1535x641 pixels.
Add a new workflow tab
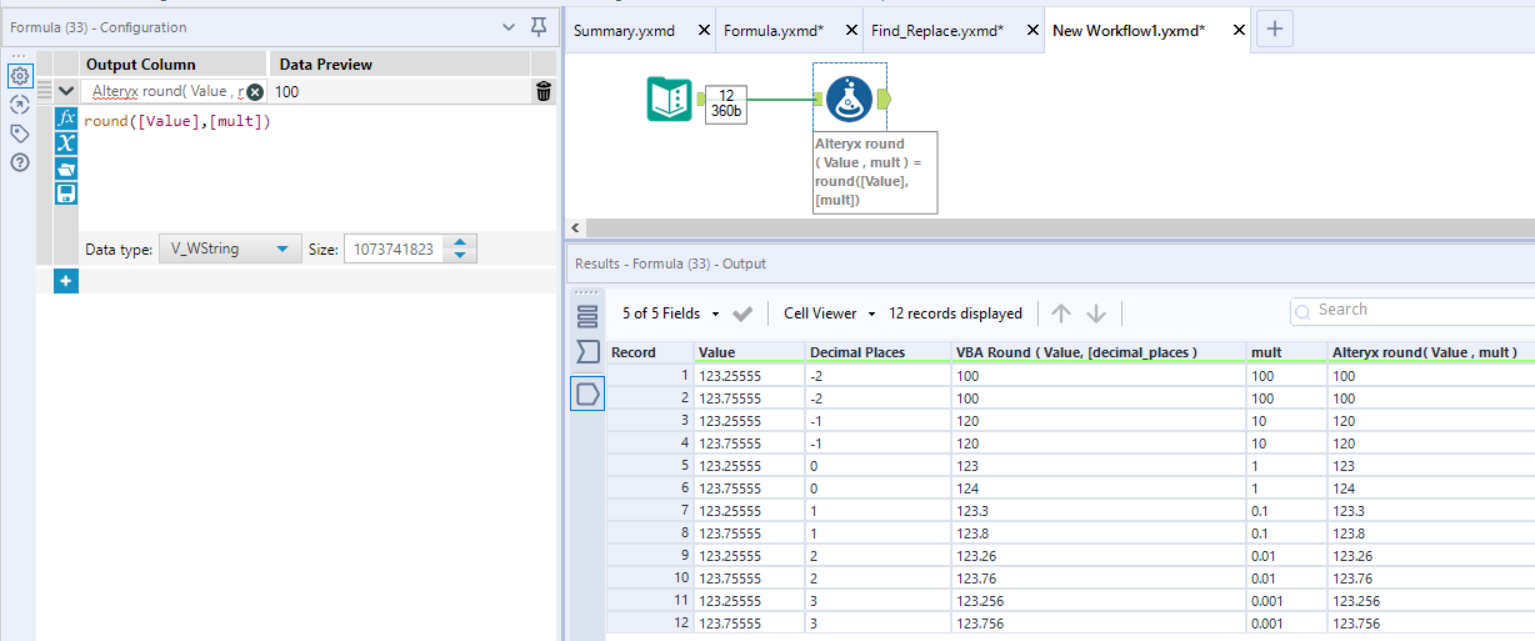click(1274, 30)
